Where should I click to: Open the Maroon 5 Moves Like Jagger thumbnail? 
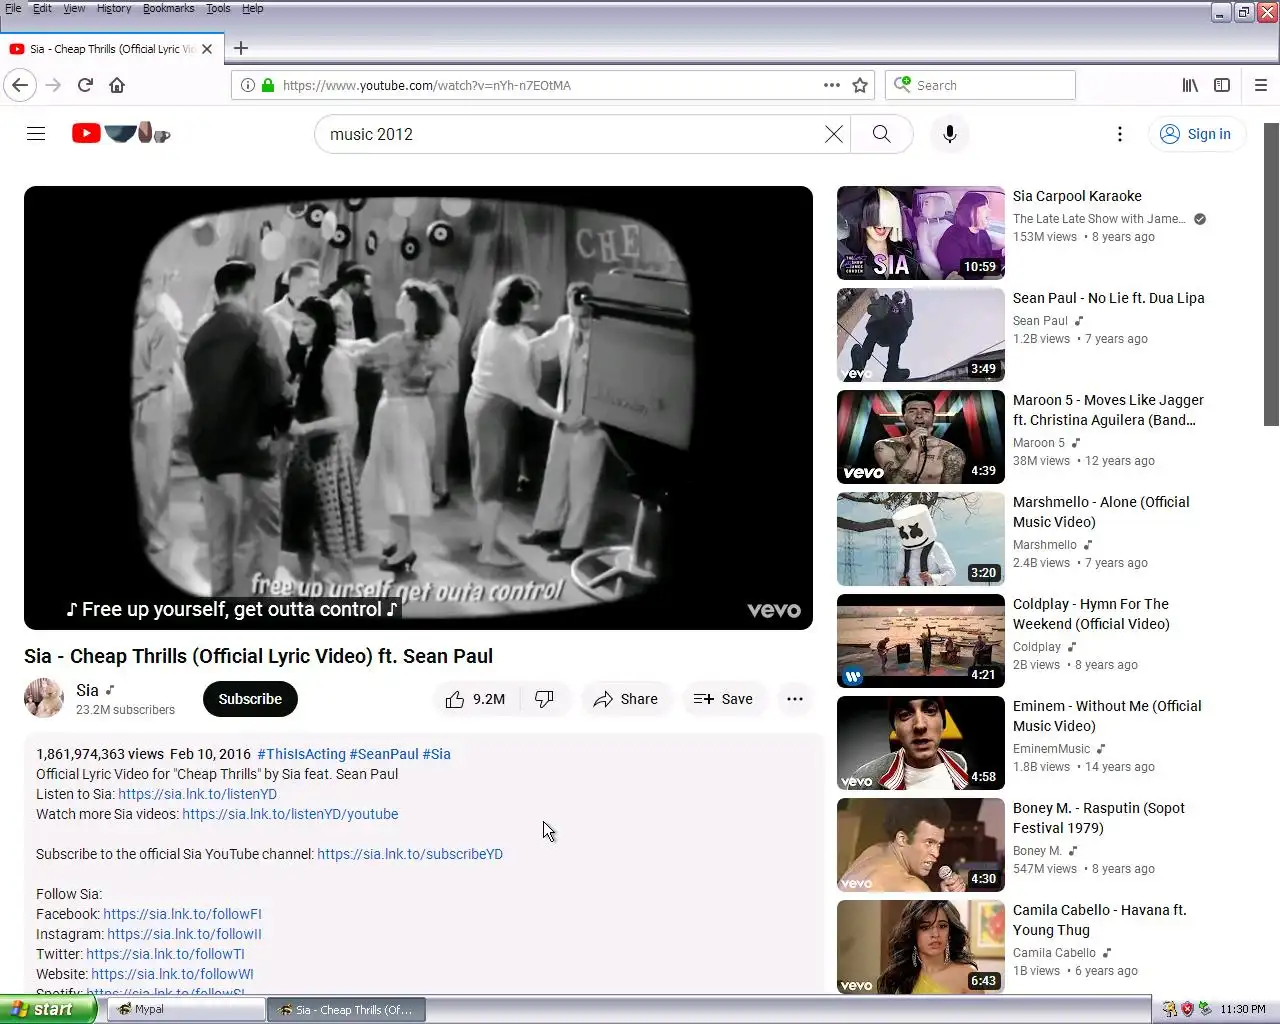pos(921,437)
